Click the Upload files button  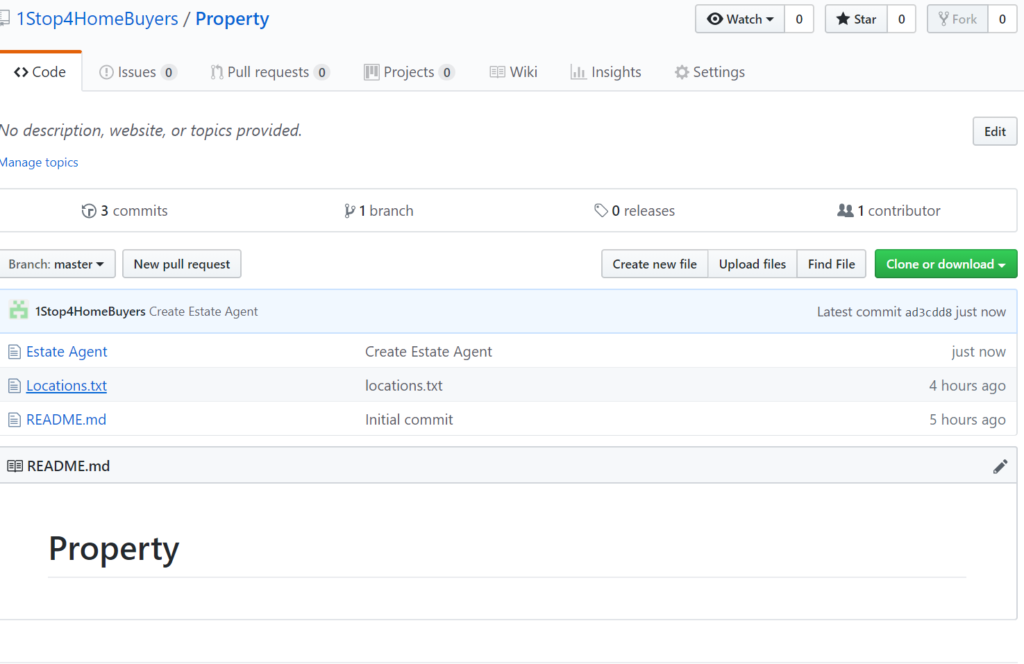coord(752,264)
